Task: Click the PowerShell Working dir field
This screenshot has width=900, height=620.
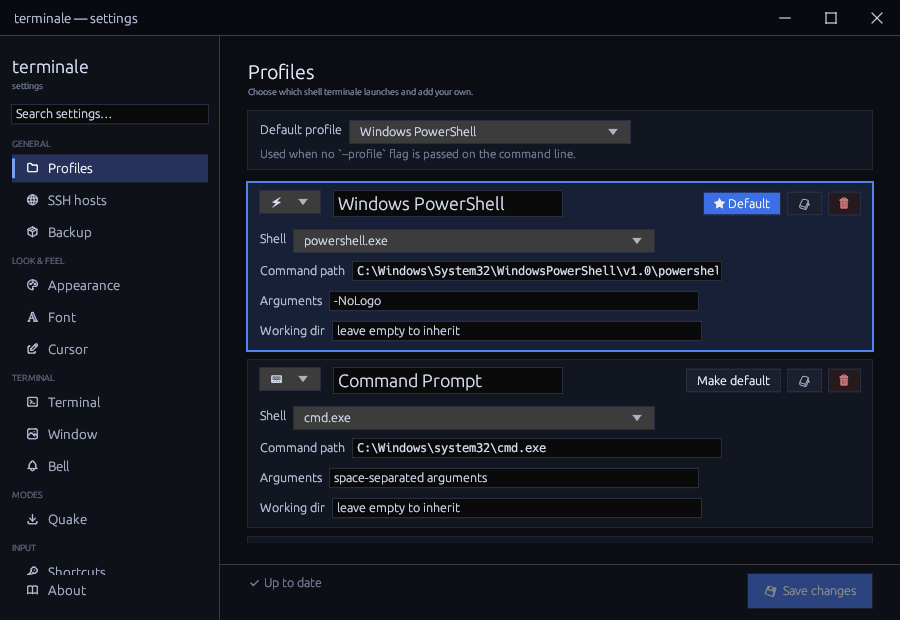Action: pyautogui.click(x=517, y=331)
